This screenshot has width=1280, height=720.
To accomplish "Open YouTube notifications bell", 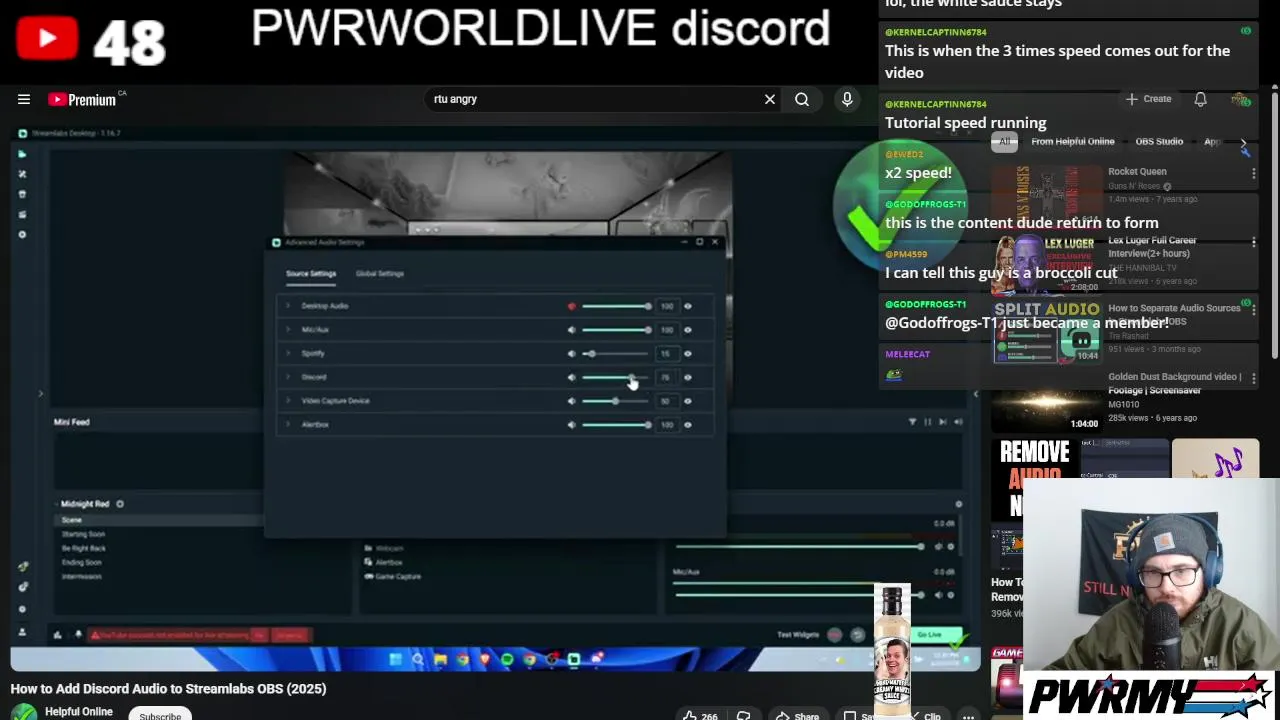I will click(x=1200, y=99).
